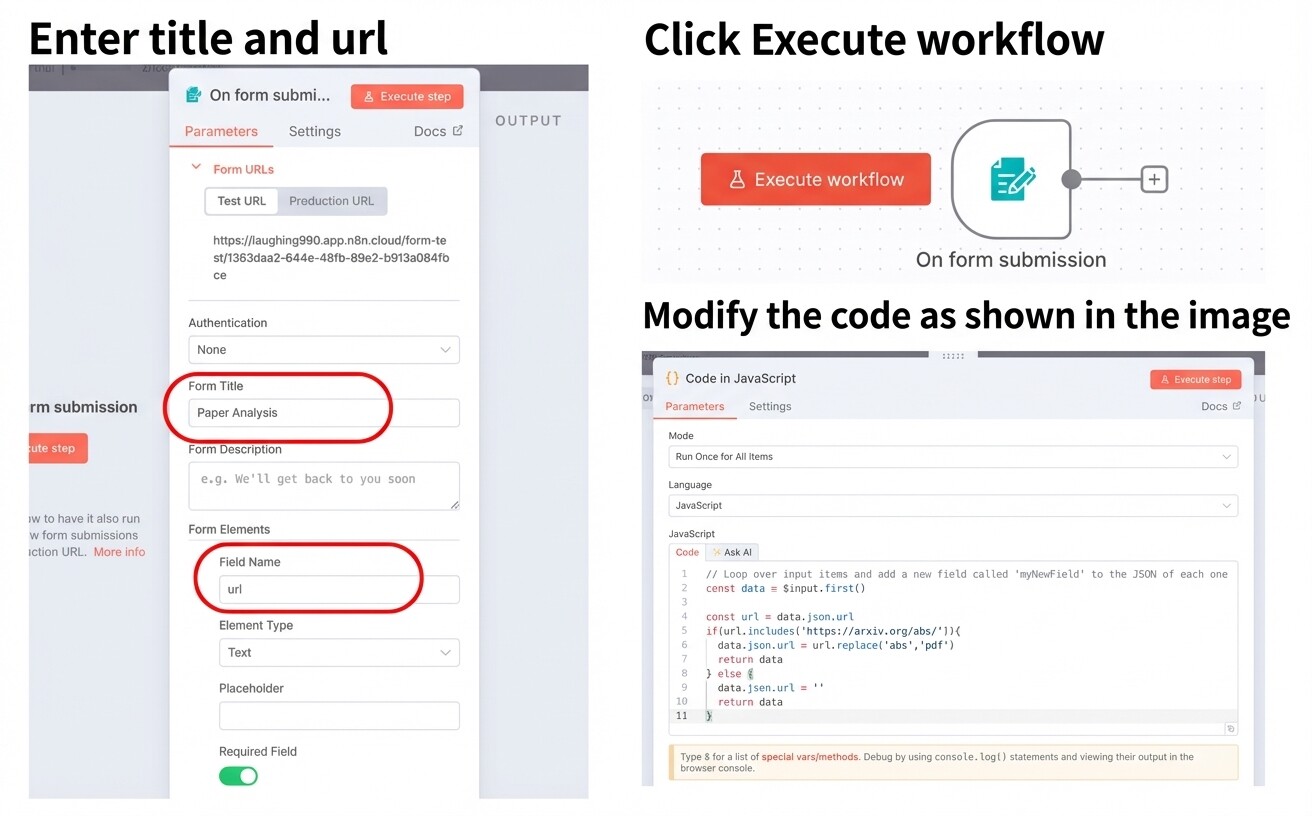The width and height of the screenshot is (1312, 816).
Task: Click the Docs external link in form panel
Action: pos(438,131)
